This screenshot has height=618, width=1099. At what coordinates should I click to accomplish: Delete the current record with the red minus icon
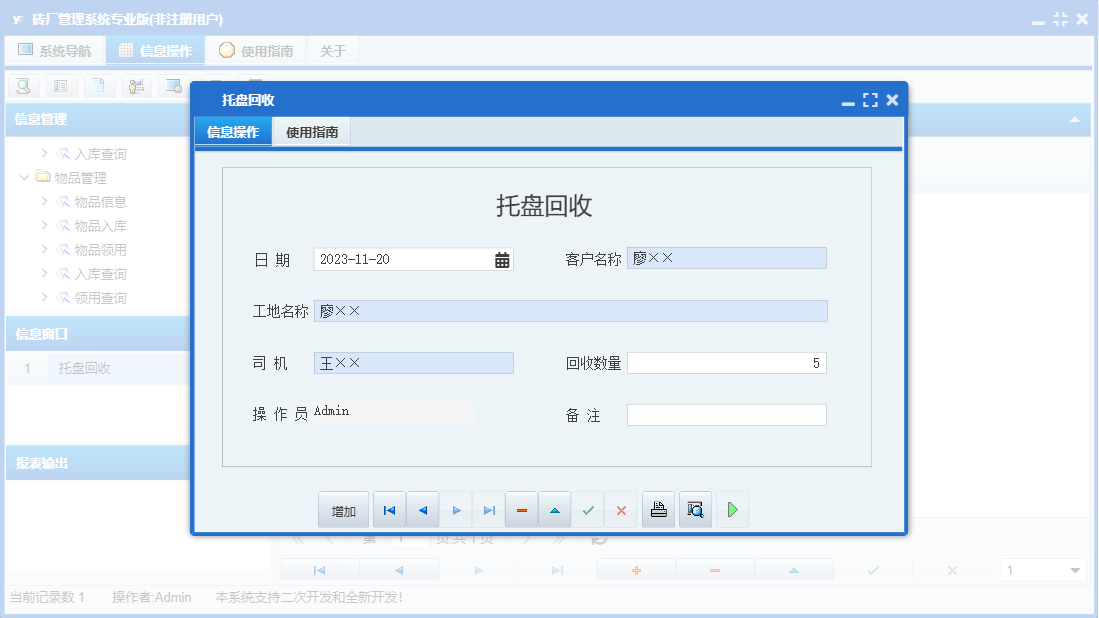[521, 509]
